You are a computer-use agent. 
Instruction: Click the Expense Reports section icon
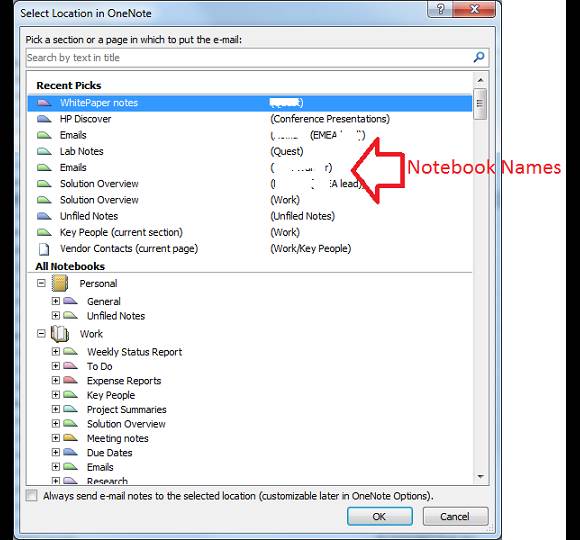click(x=70, y=380)
